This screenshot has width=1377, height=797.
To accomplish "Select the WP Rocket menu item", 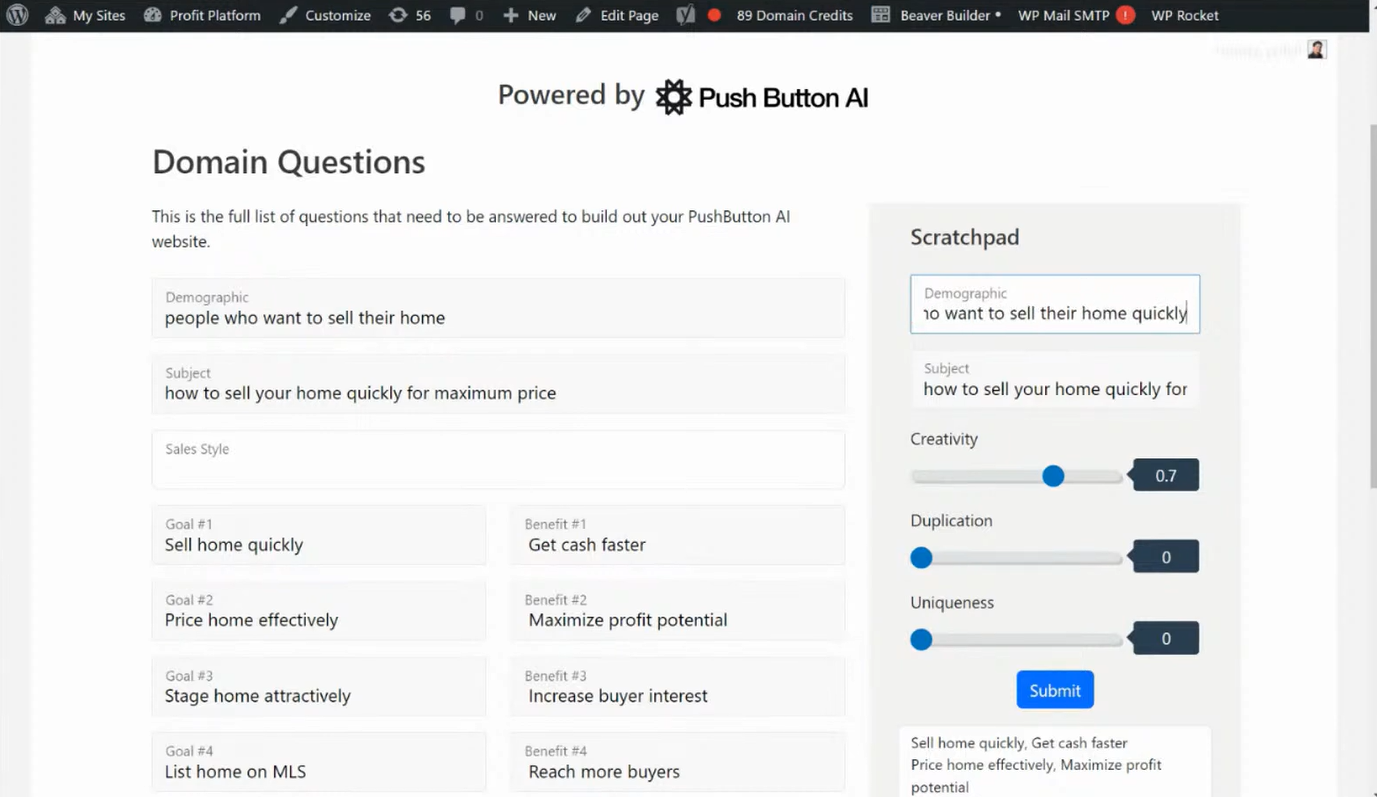I will 1184,15.
